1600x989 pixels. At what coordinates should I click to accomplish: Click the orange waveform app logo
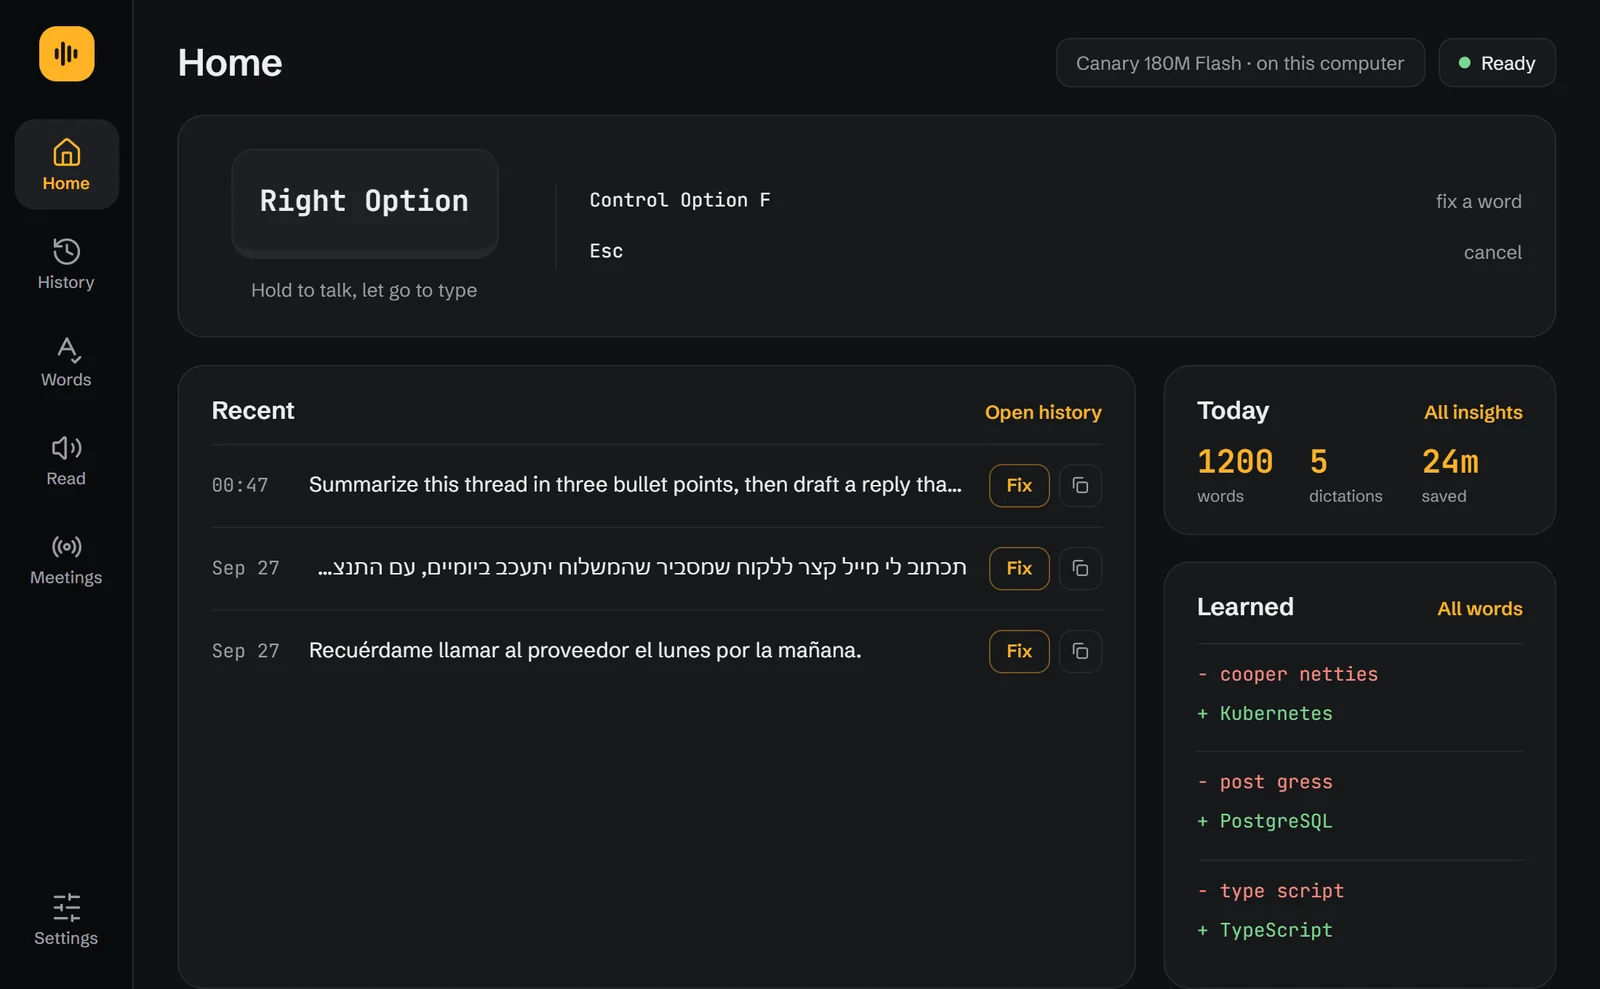pyautogui.click(x=67, y=54)
